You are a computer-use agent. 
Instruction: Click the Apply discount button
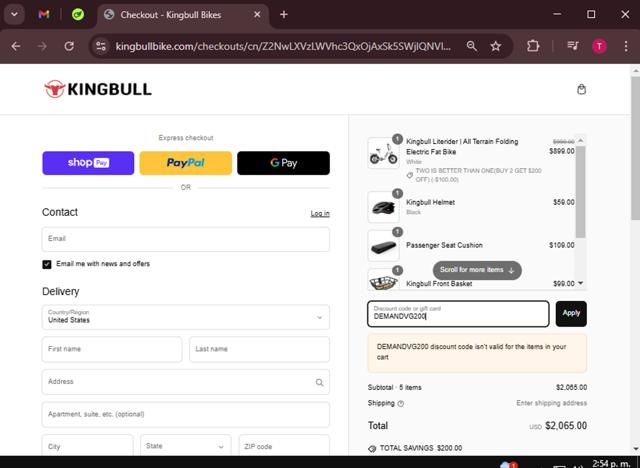(x=571, y=313)
